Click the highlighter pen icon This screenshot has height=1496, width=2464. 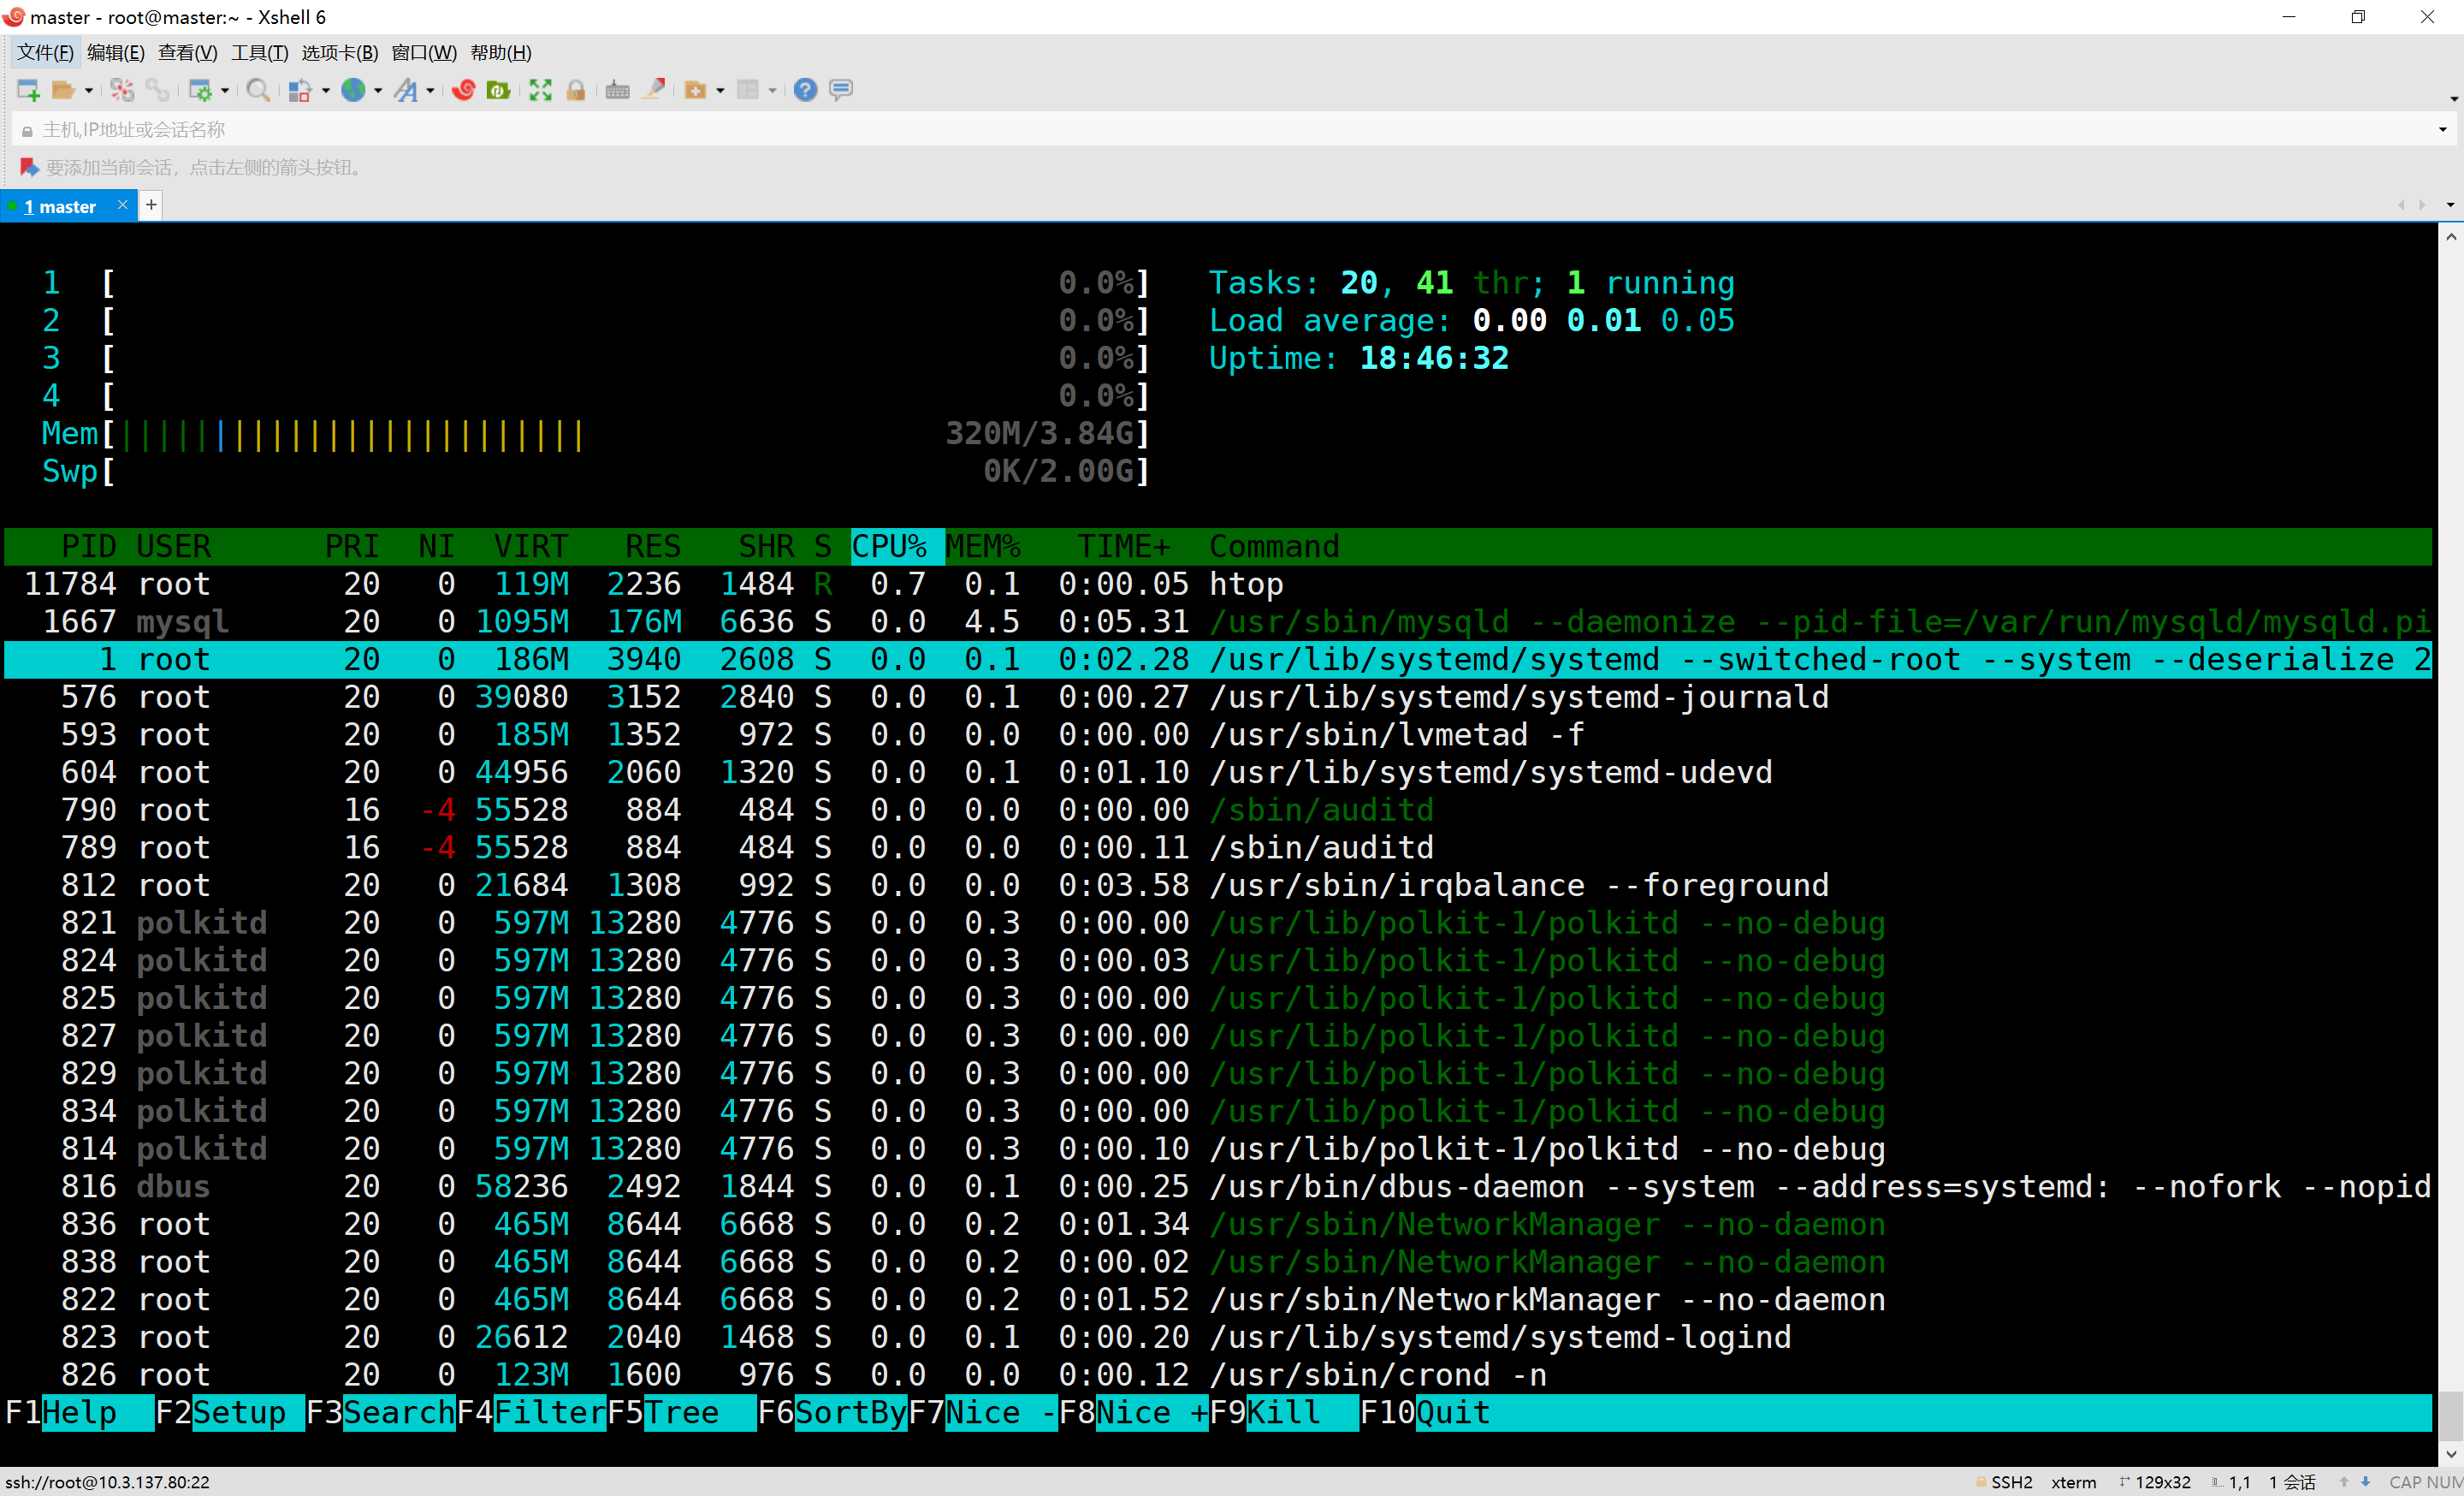coord(654,90)
